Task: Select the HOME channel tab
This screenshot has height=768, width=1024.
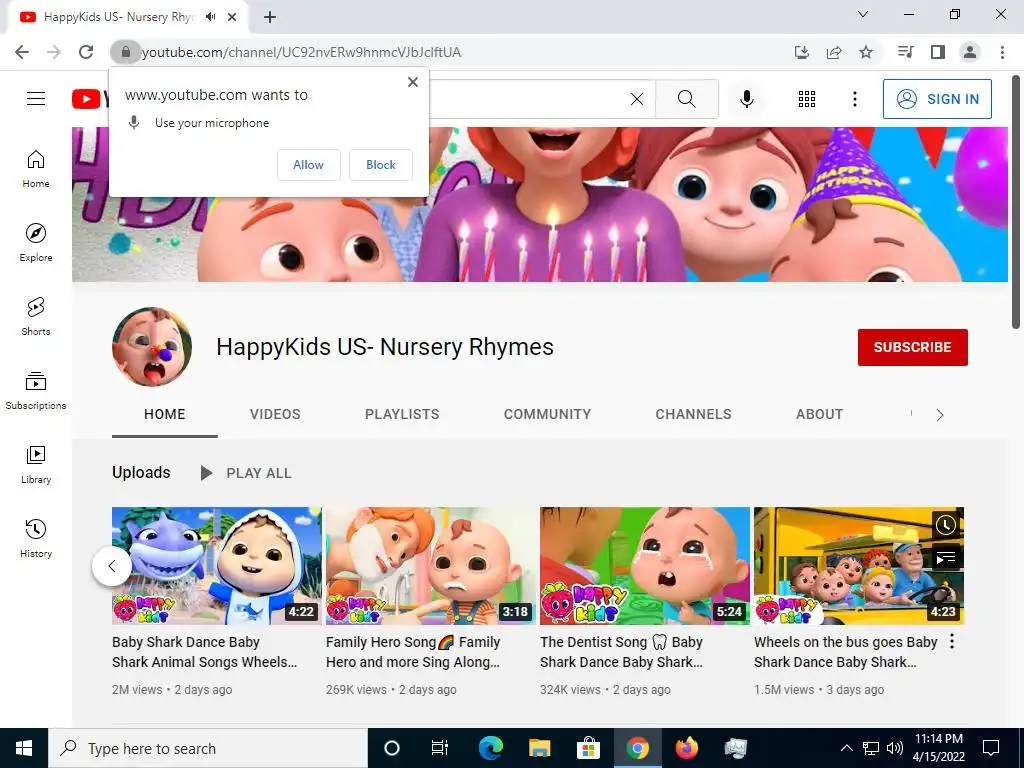Action: click(165, 414)
